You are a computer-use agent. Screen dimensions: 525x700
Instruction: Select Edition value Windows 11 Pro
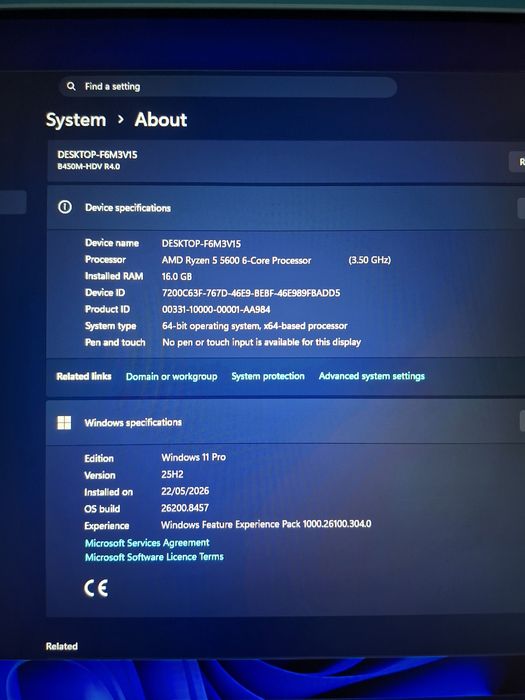pos(193,457)
